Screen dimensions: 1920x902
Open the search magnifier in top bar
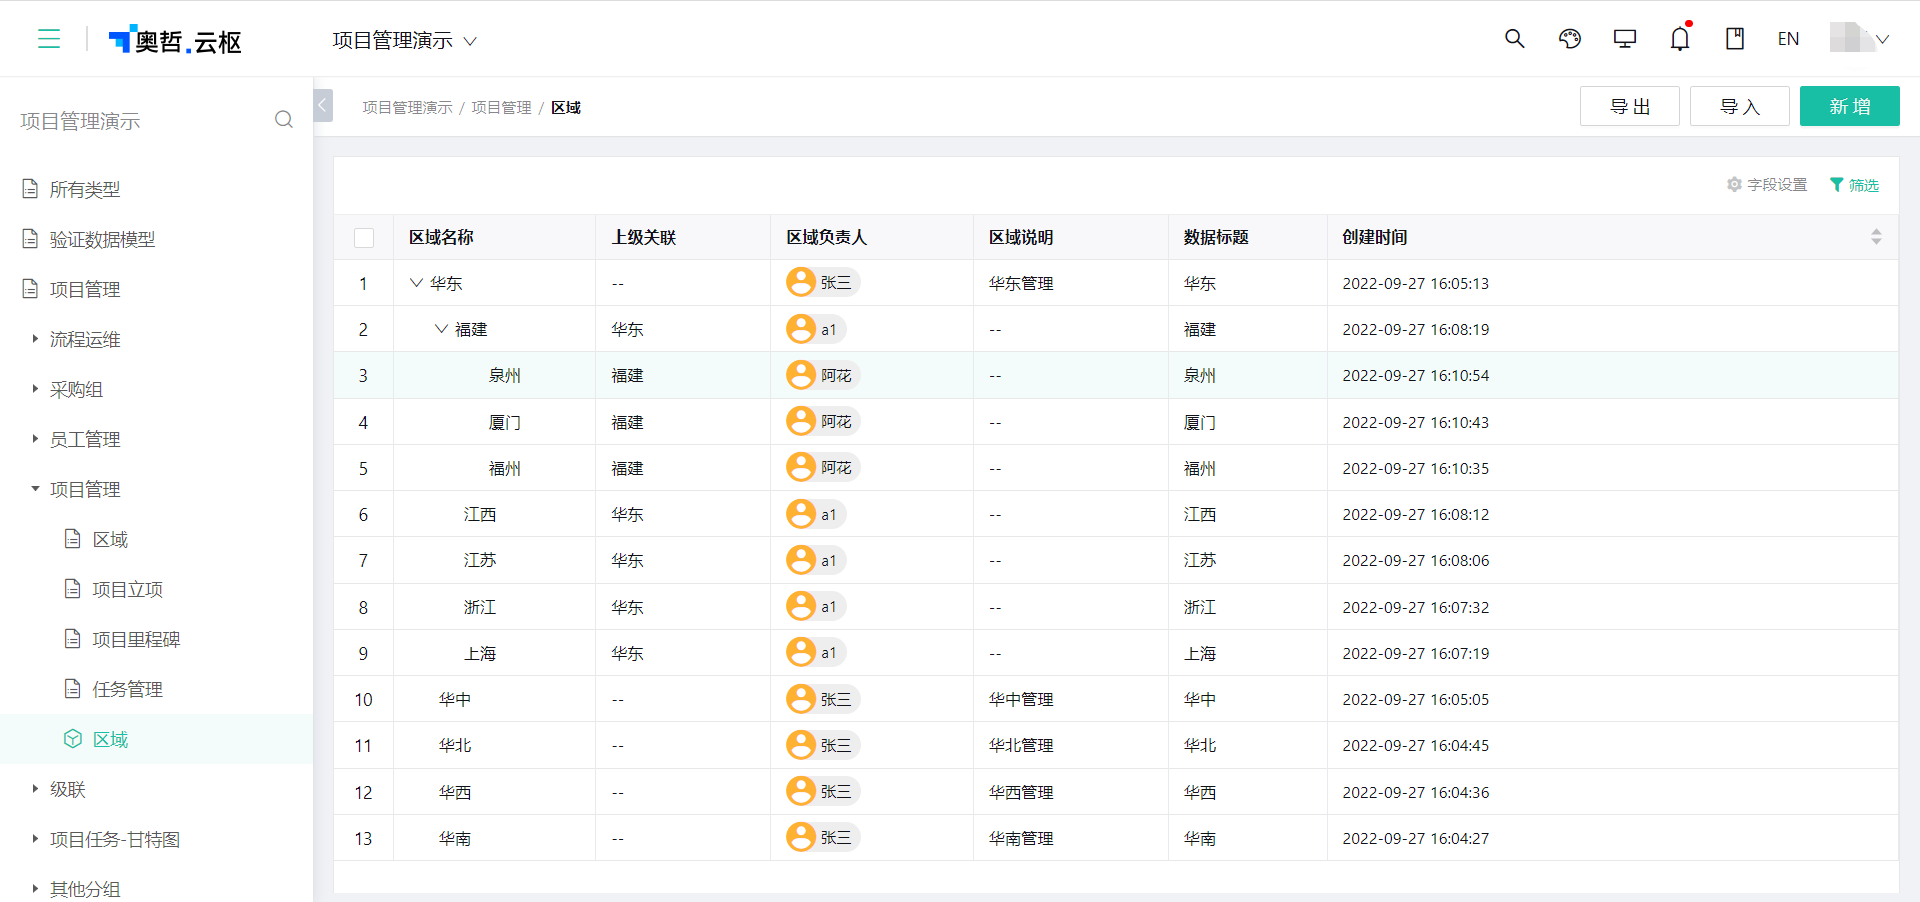click(1515, 39)
